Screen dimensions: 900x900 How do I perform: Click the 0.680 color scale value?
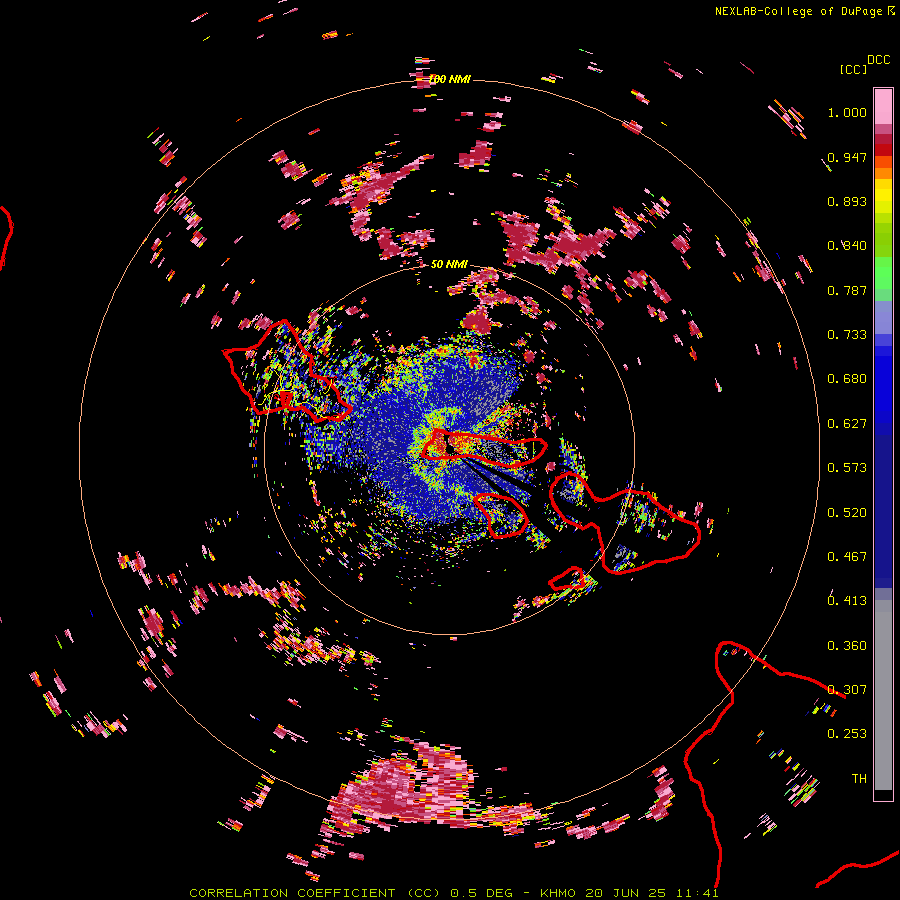point(847,379)
